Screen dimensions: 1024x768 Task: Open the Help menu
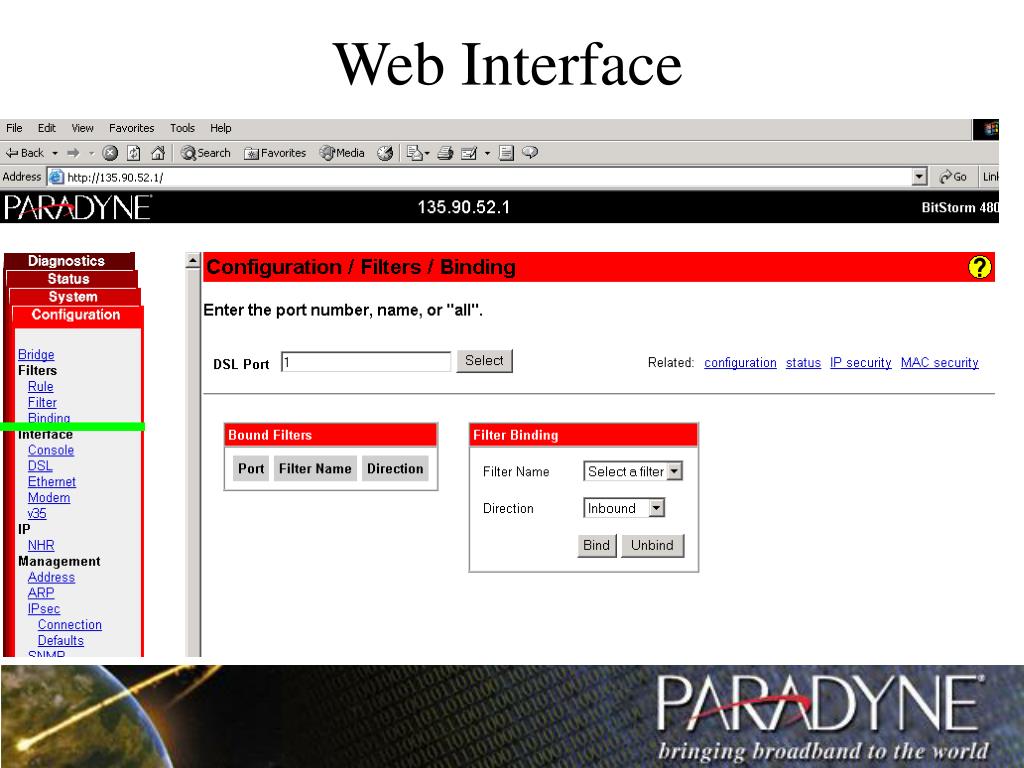[221, 128]
